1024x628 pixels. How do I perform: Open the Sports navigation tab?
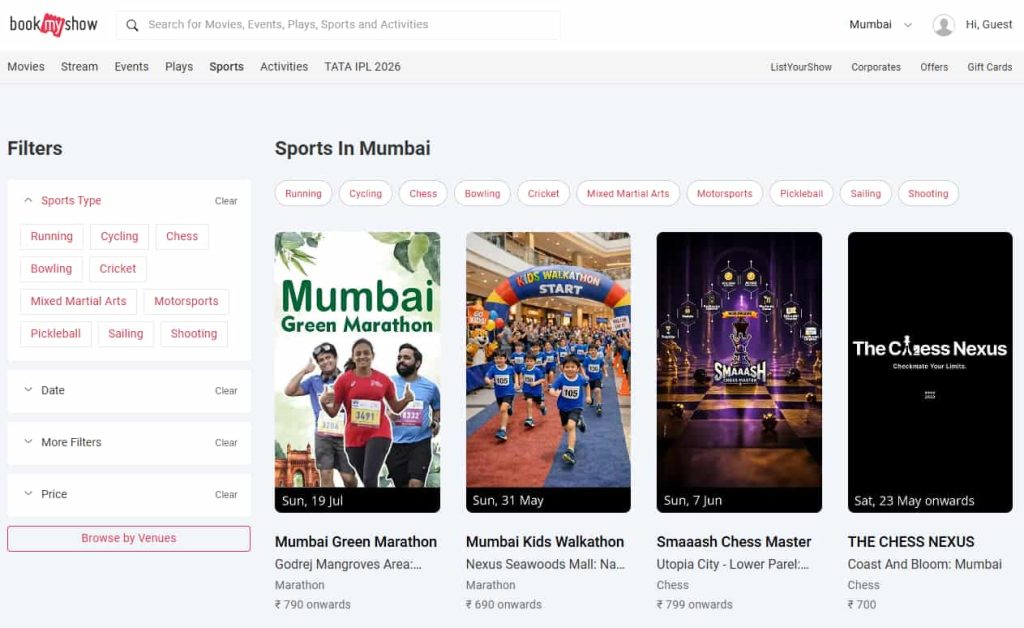coord(227,67)
